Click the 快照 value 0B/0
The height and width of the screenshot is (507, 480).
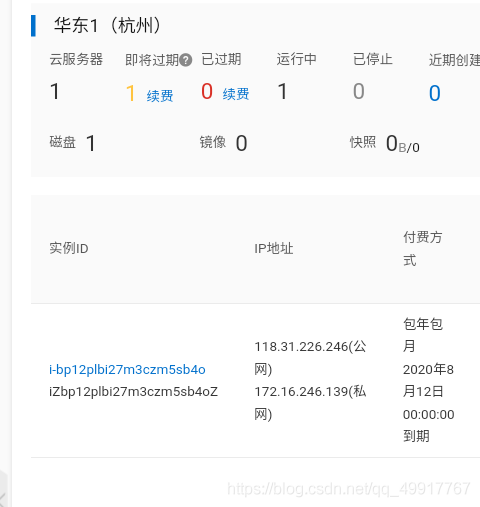(x=403, y=144)
